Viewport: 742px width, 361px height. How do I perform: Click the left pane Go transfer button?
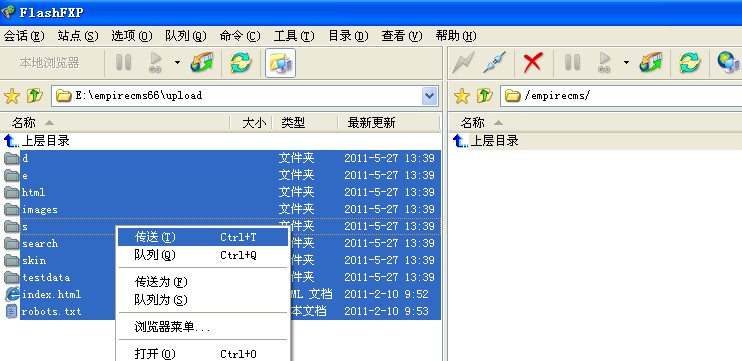(x=155, y=62)
